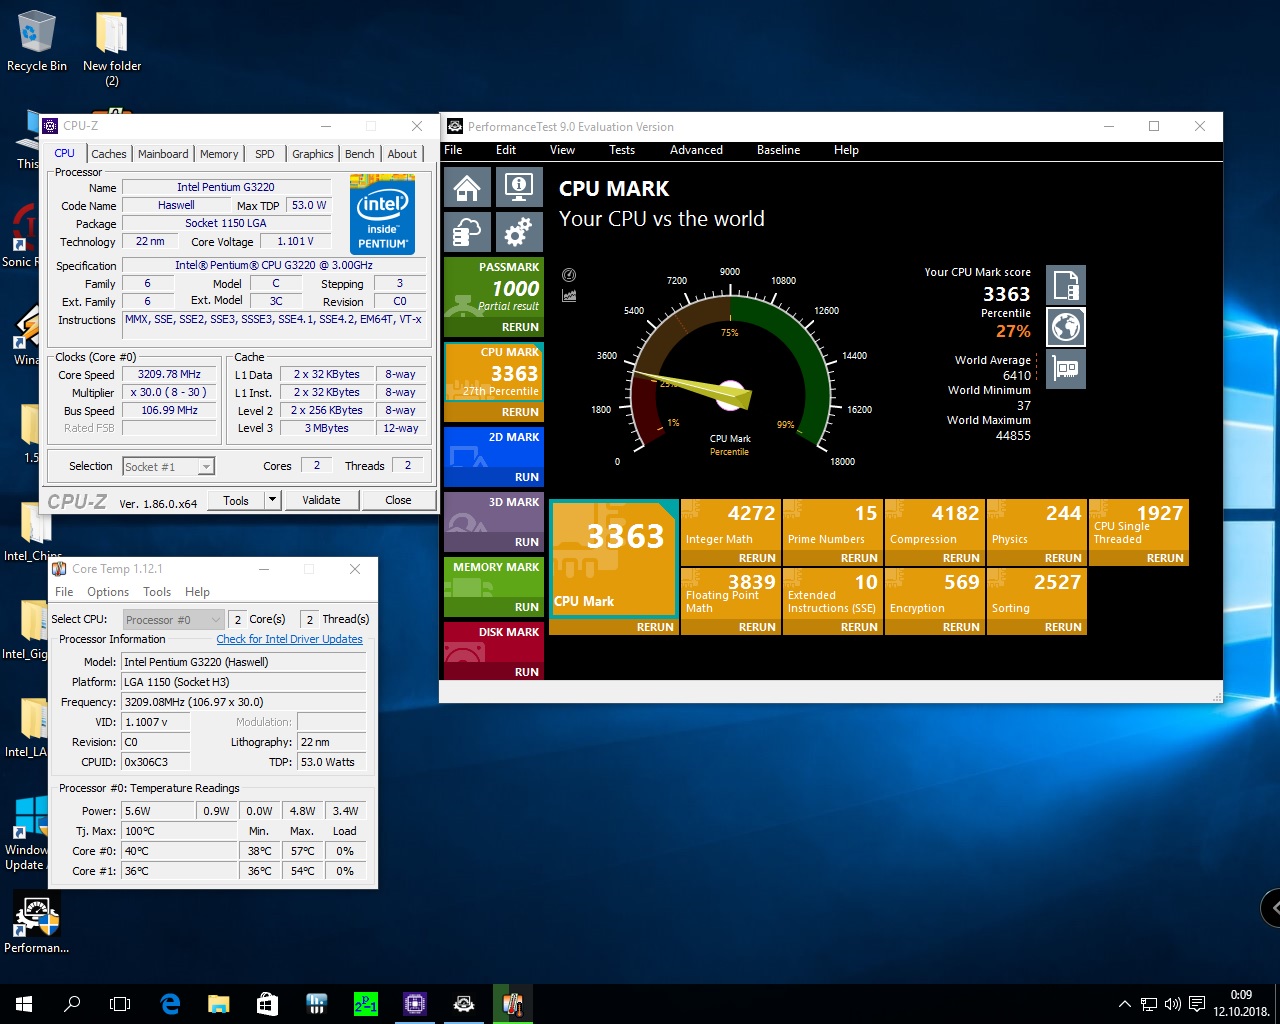Click the save results document icon
Screen dimensions: 1280x1024
coord(1066,286)
